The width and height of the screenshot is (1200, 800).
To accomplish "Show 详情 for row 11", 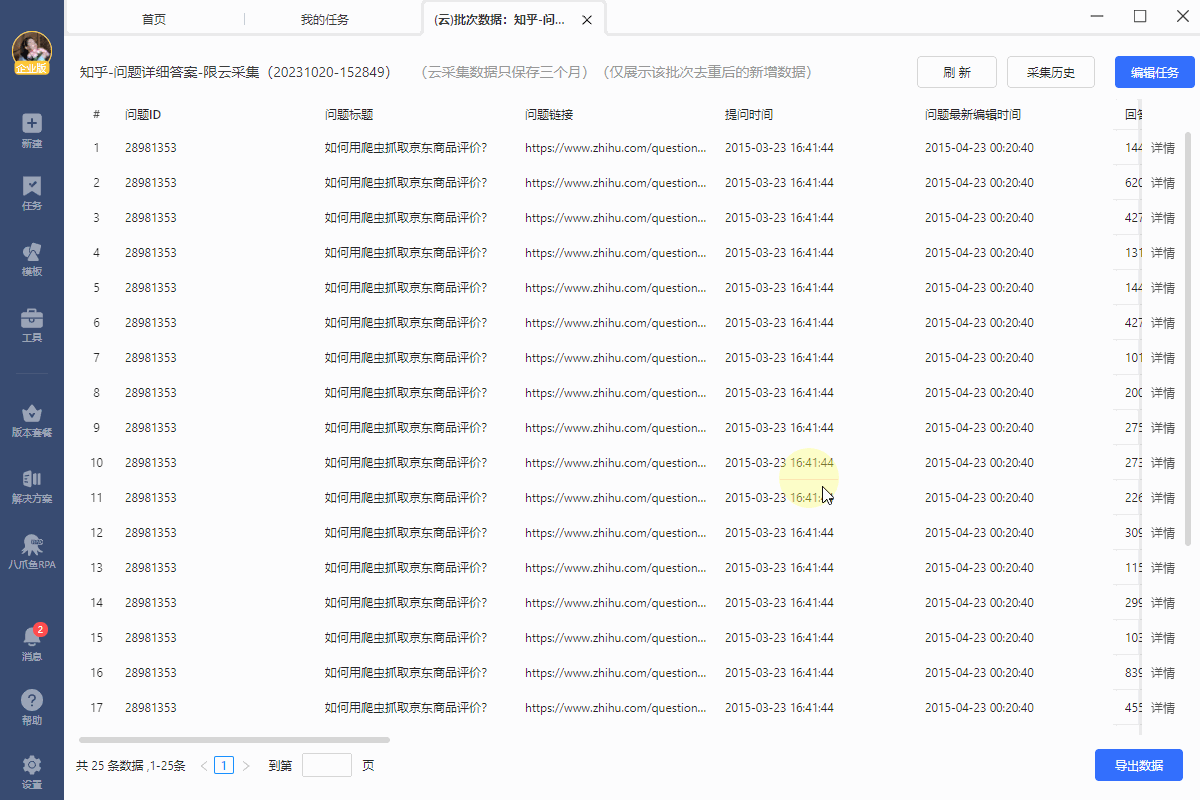I will [1163, 498].
